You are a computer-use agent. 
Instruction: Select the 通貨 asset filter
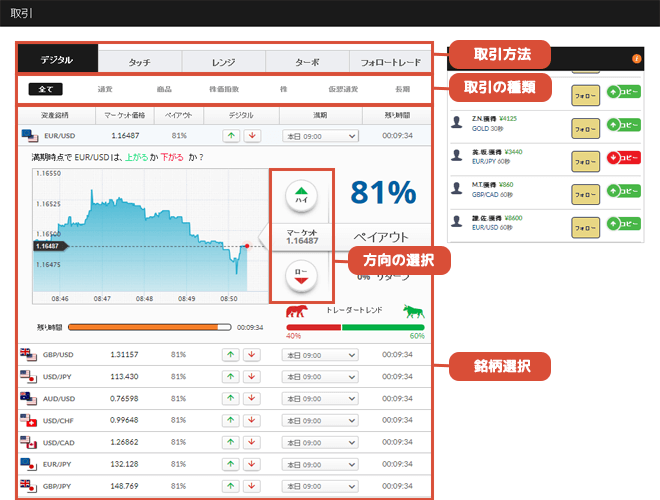(x=105, y=89)
